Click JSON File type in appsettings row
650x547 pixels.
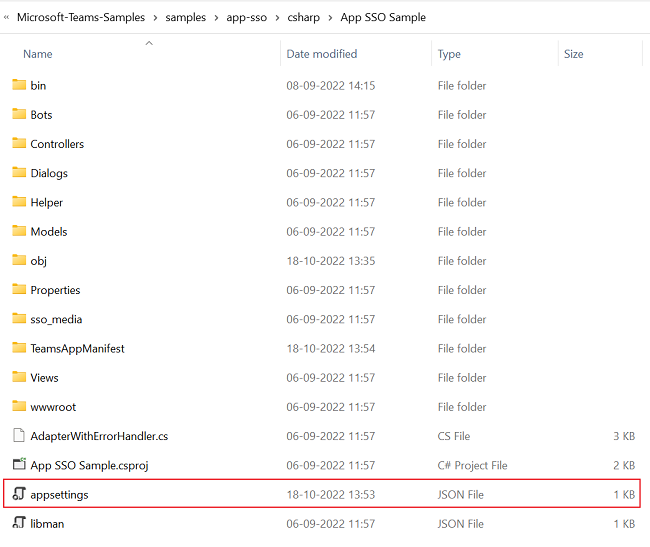pos(461,495)
